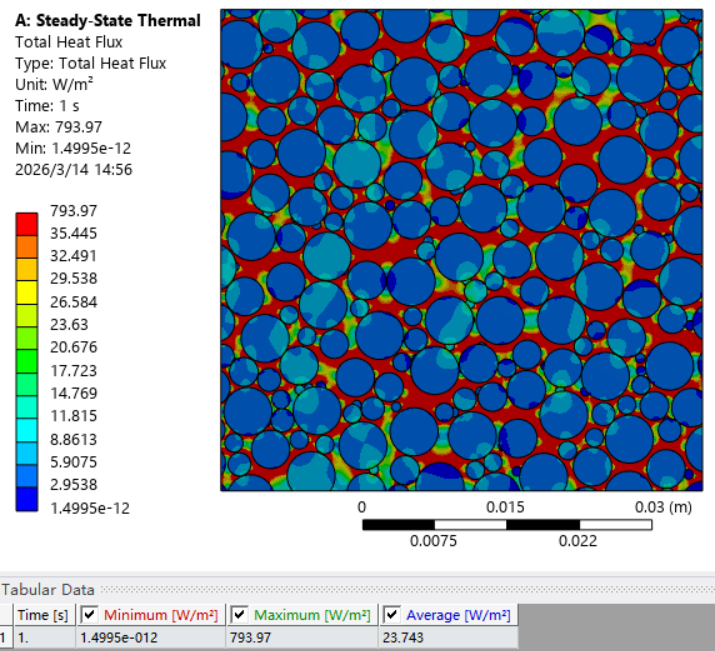715x651 pixels.
Task: Click the Type: Total Heat Flux label
Action: (91, 63)
